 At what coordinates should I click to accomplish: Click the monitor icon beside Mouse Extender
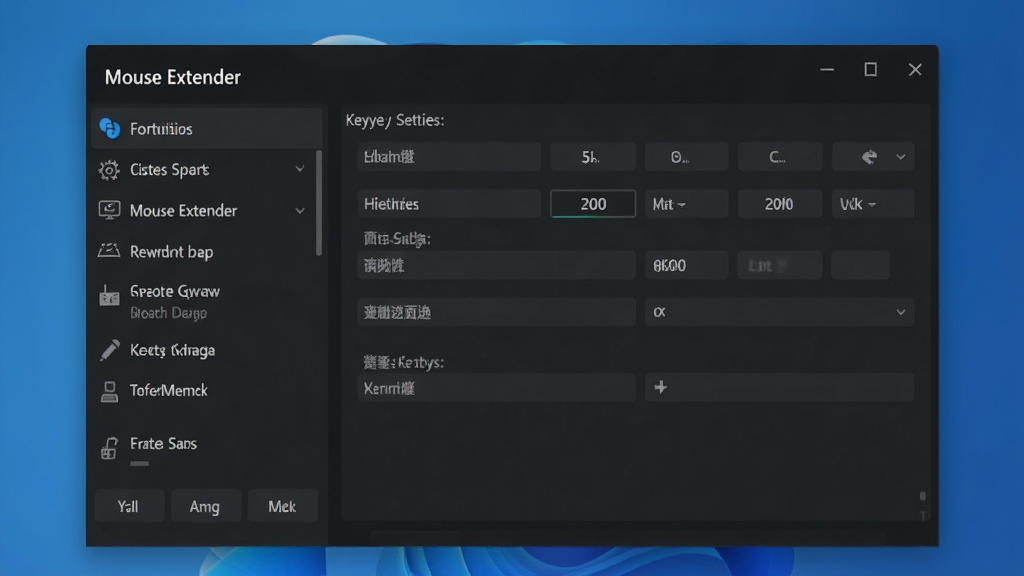point(109,210)
